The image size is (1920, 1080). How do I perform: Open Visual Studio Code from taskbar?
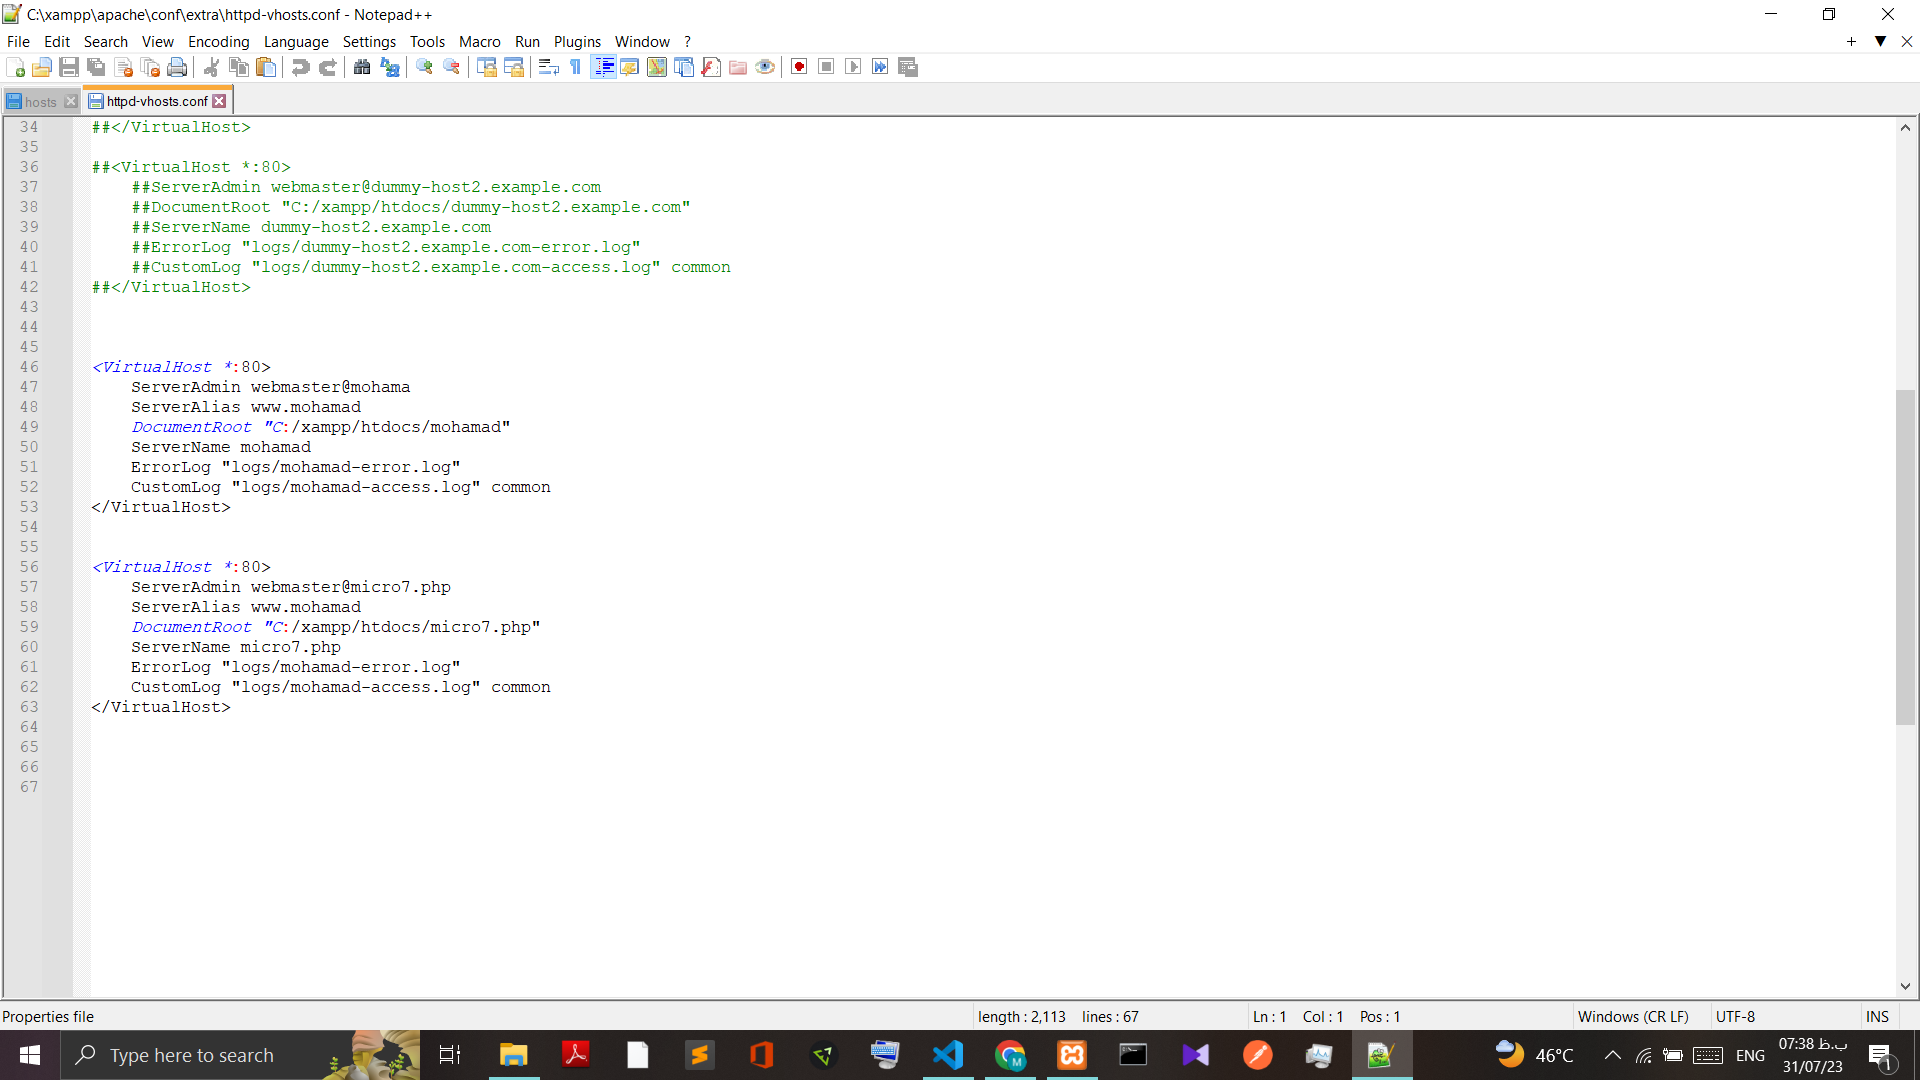(947, 1055)
